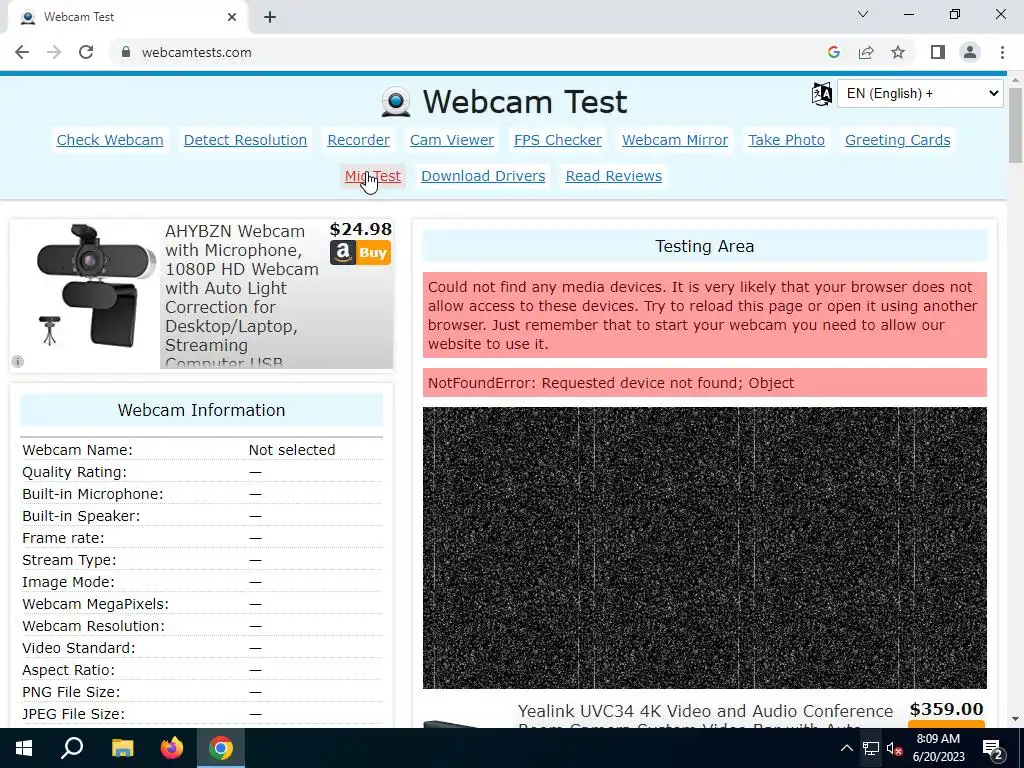Click the Webcam Resolution label
The width and height of the screenshot is (1024, 768).
(x=93, y=626)
